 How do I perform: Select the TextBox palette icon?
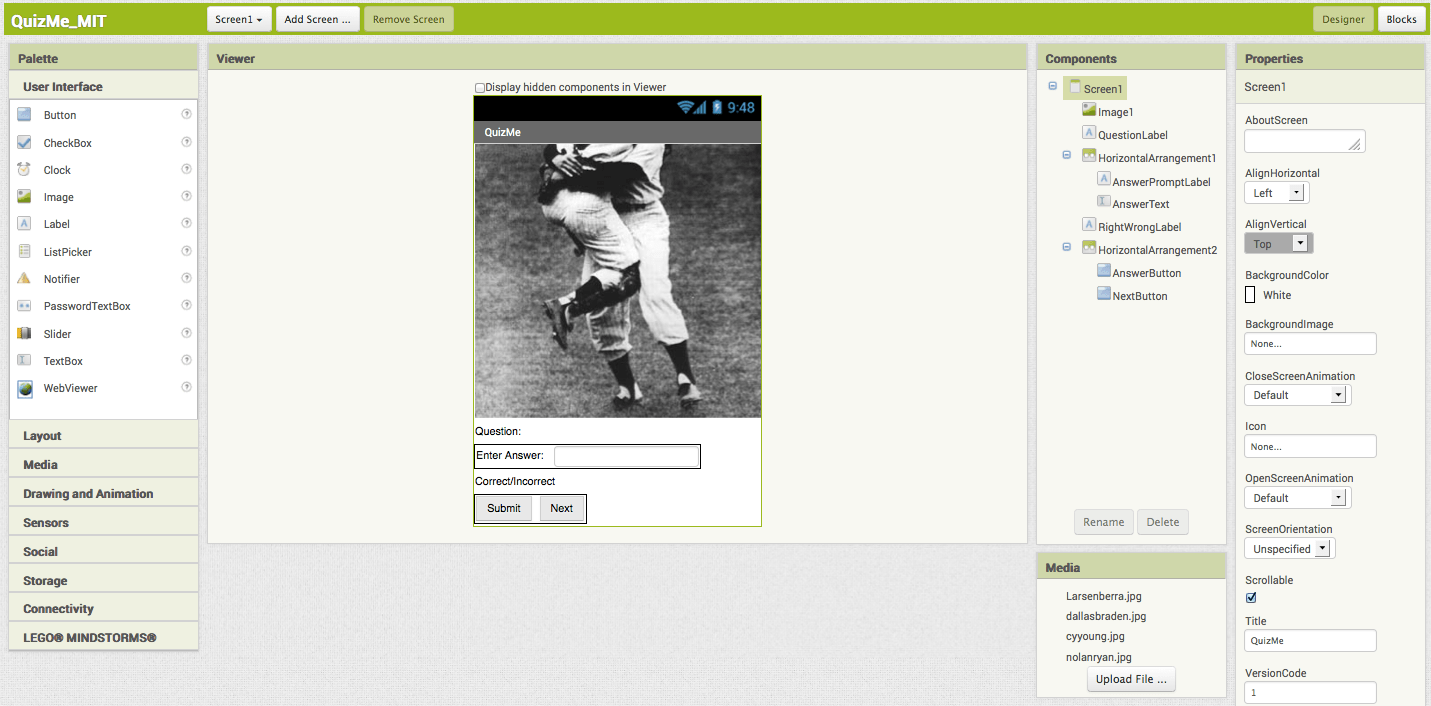[24, 361]
